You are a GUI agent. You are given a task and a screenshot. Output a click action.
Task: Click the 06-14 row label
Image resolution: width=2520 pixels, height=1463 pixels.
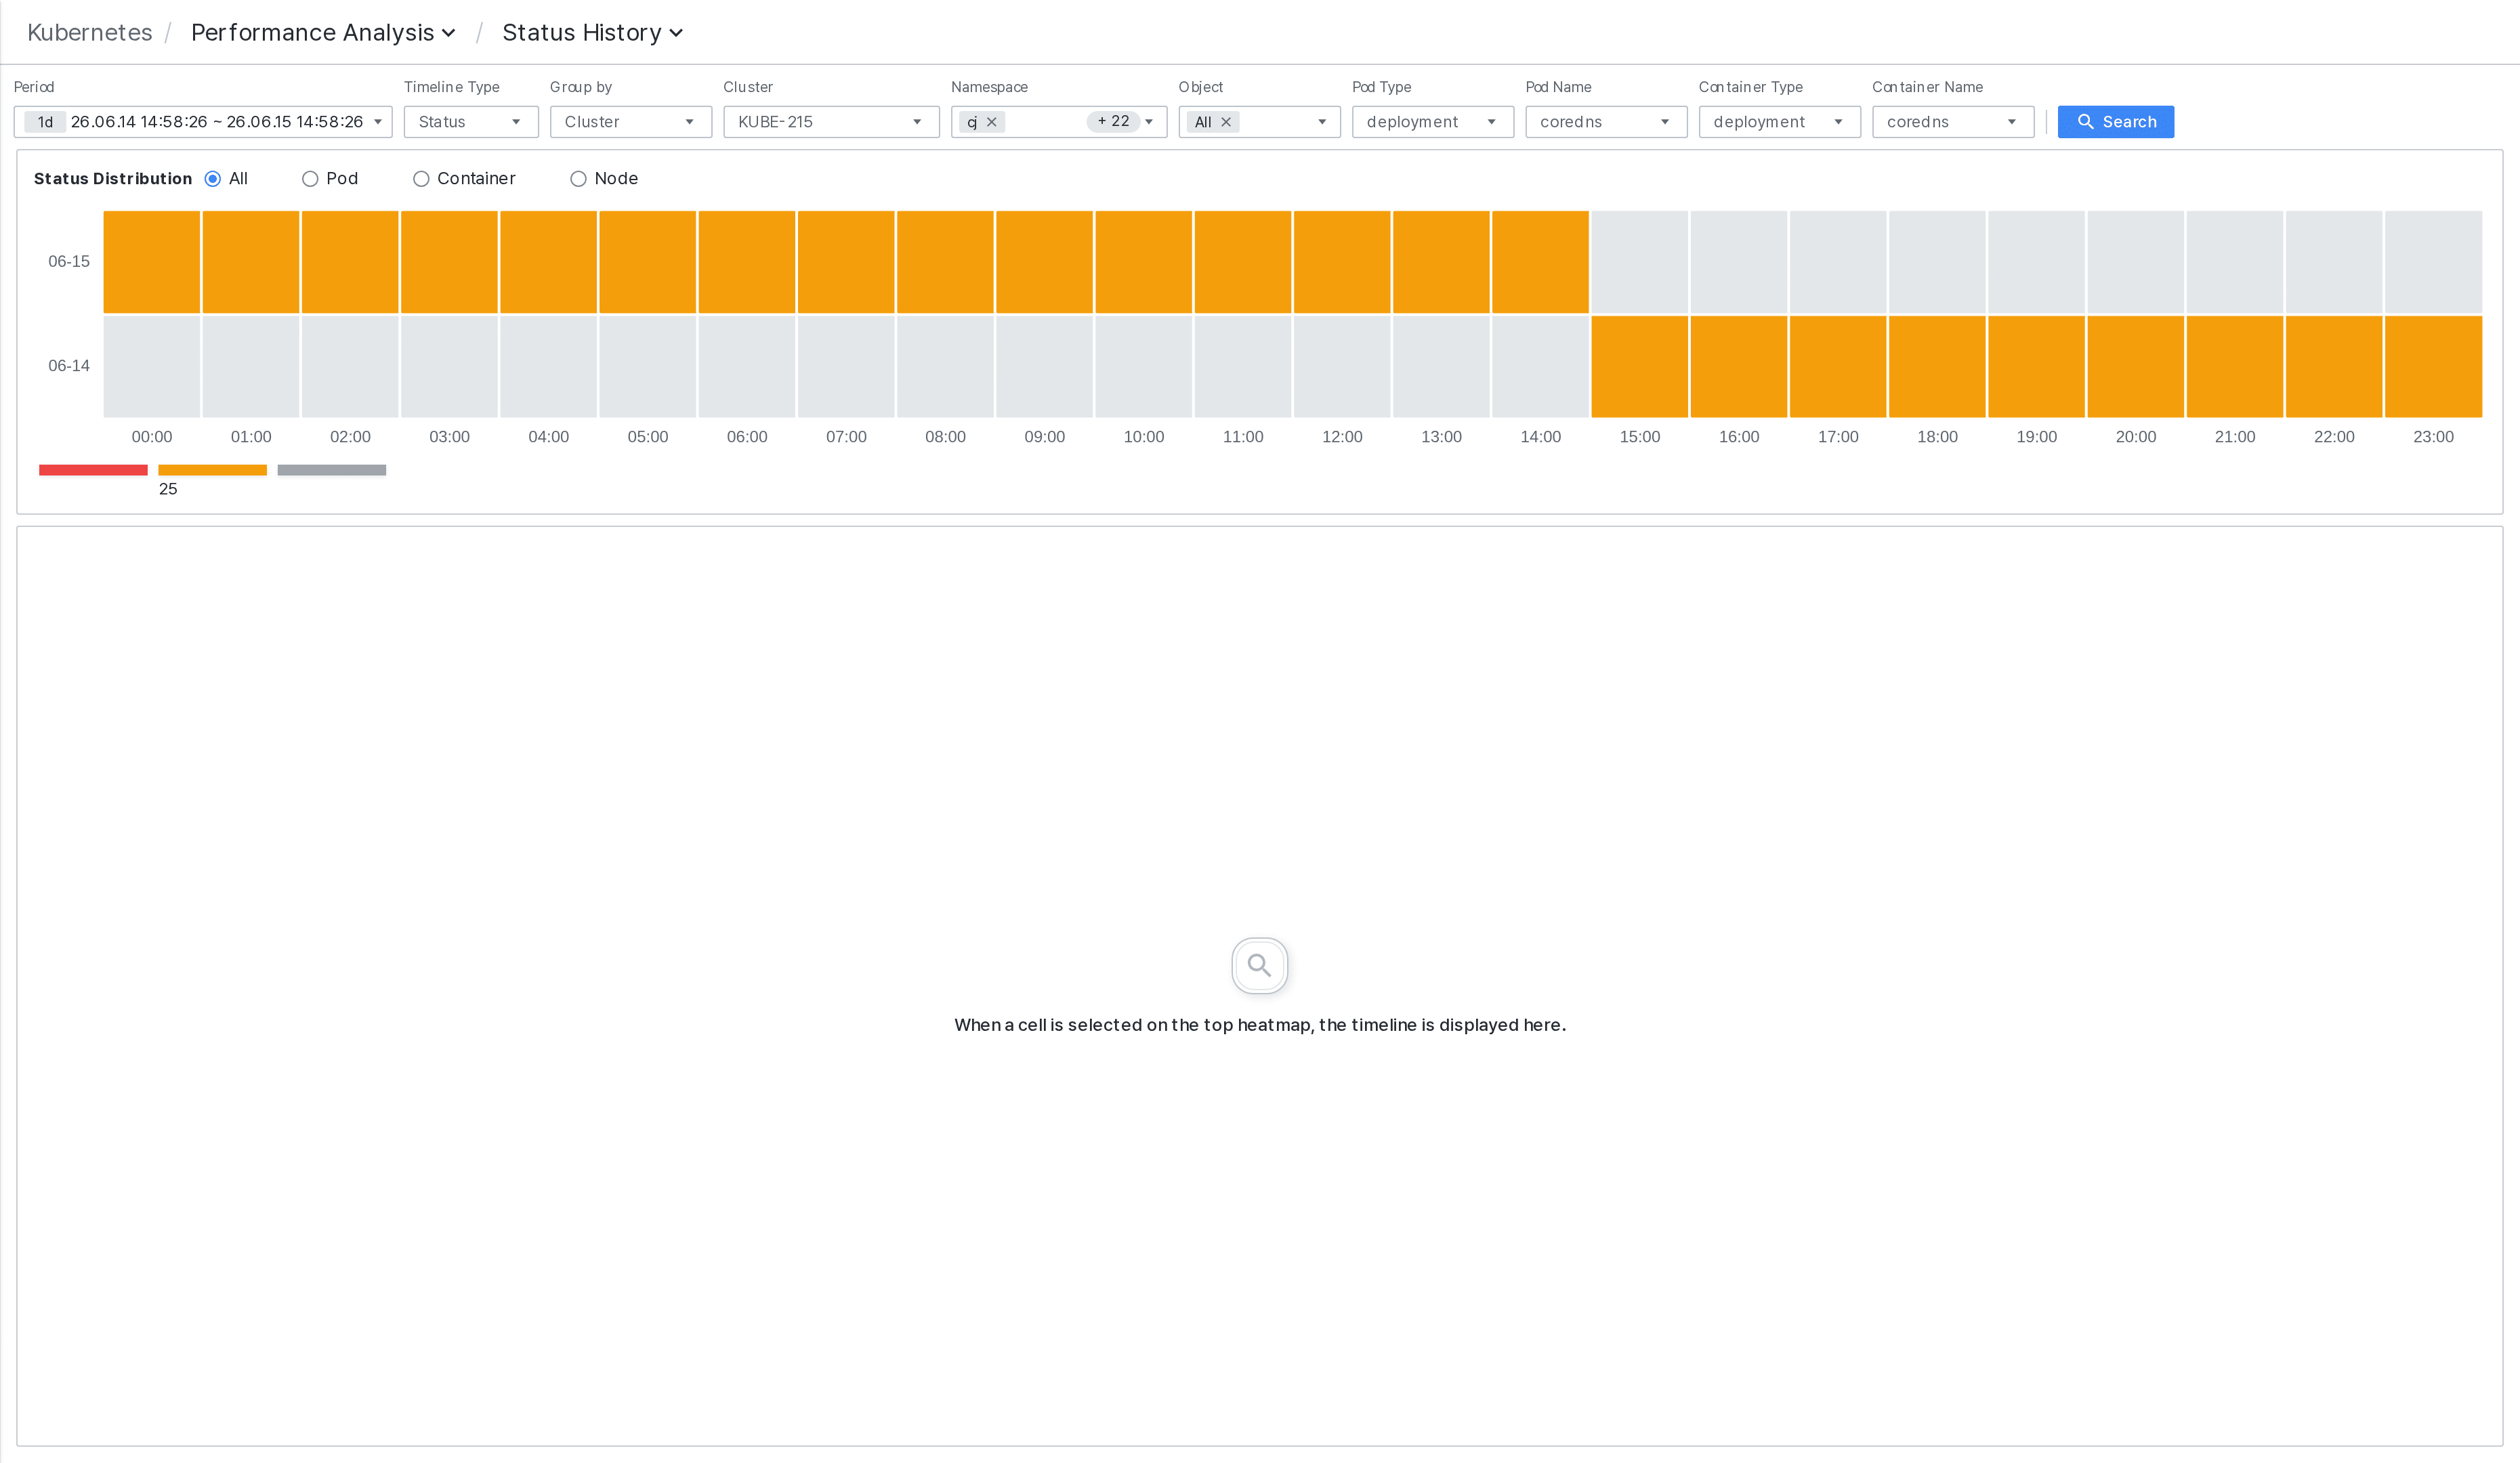(69, 366)
